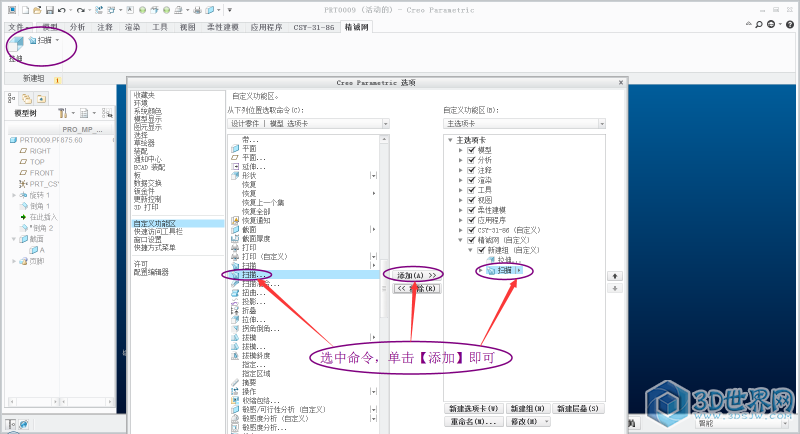Viewport: 800px width, 434px height.
Task: Select the 拔模斜度 command in the list
Action: pos(251,355)
